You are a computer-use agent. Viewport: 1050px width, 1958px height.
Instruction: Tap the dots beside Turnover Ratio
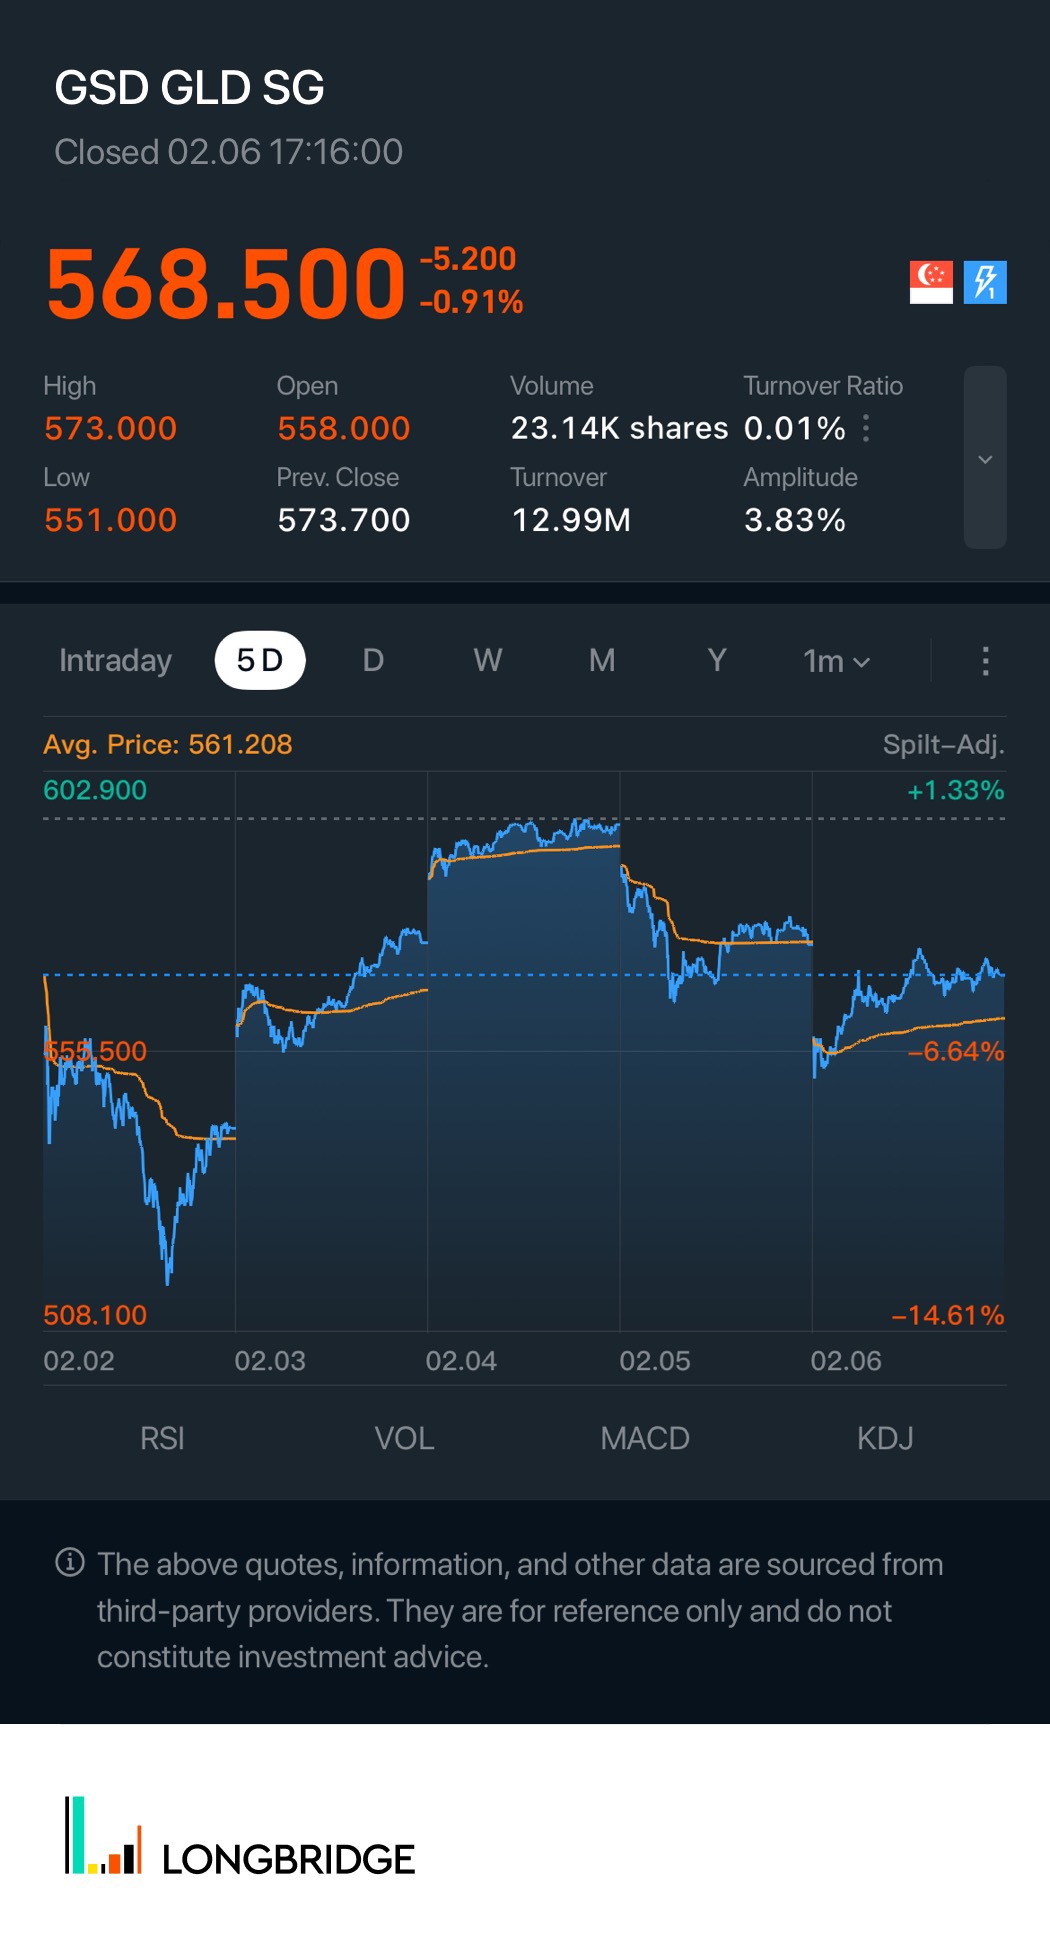866,429
